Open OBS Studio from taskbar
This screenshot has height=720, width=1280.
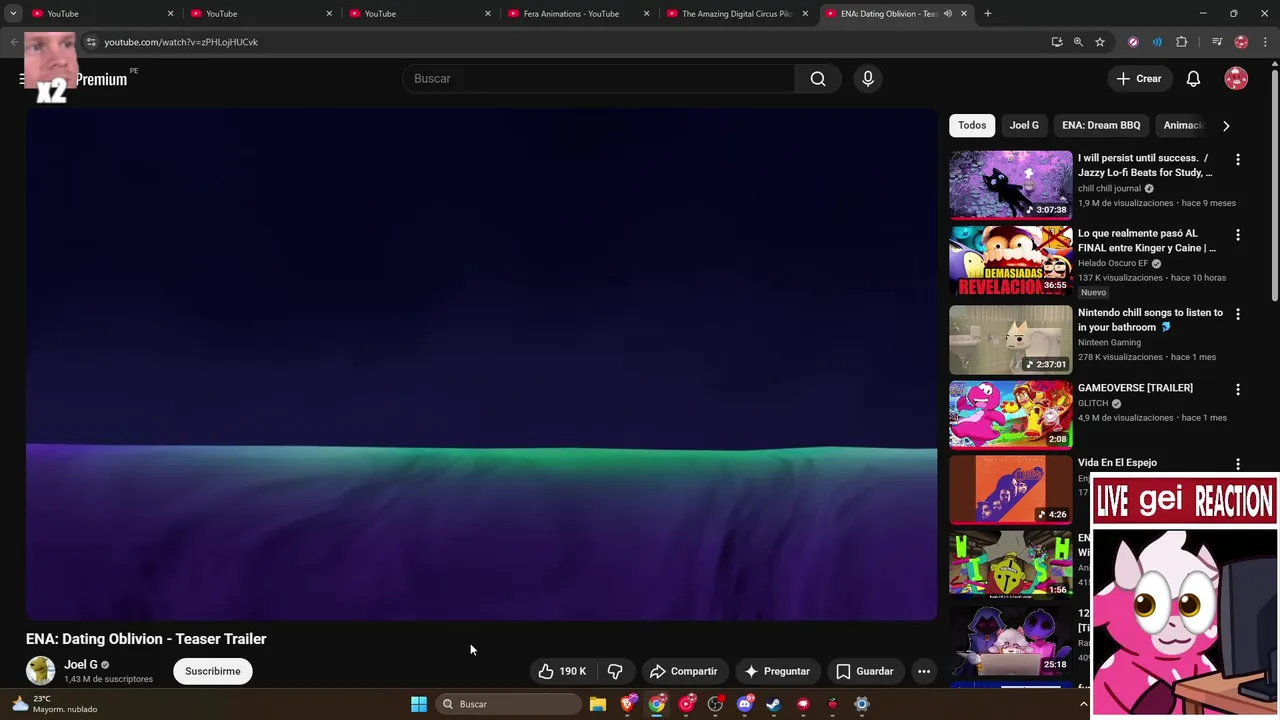click(715, 704)
